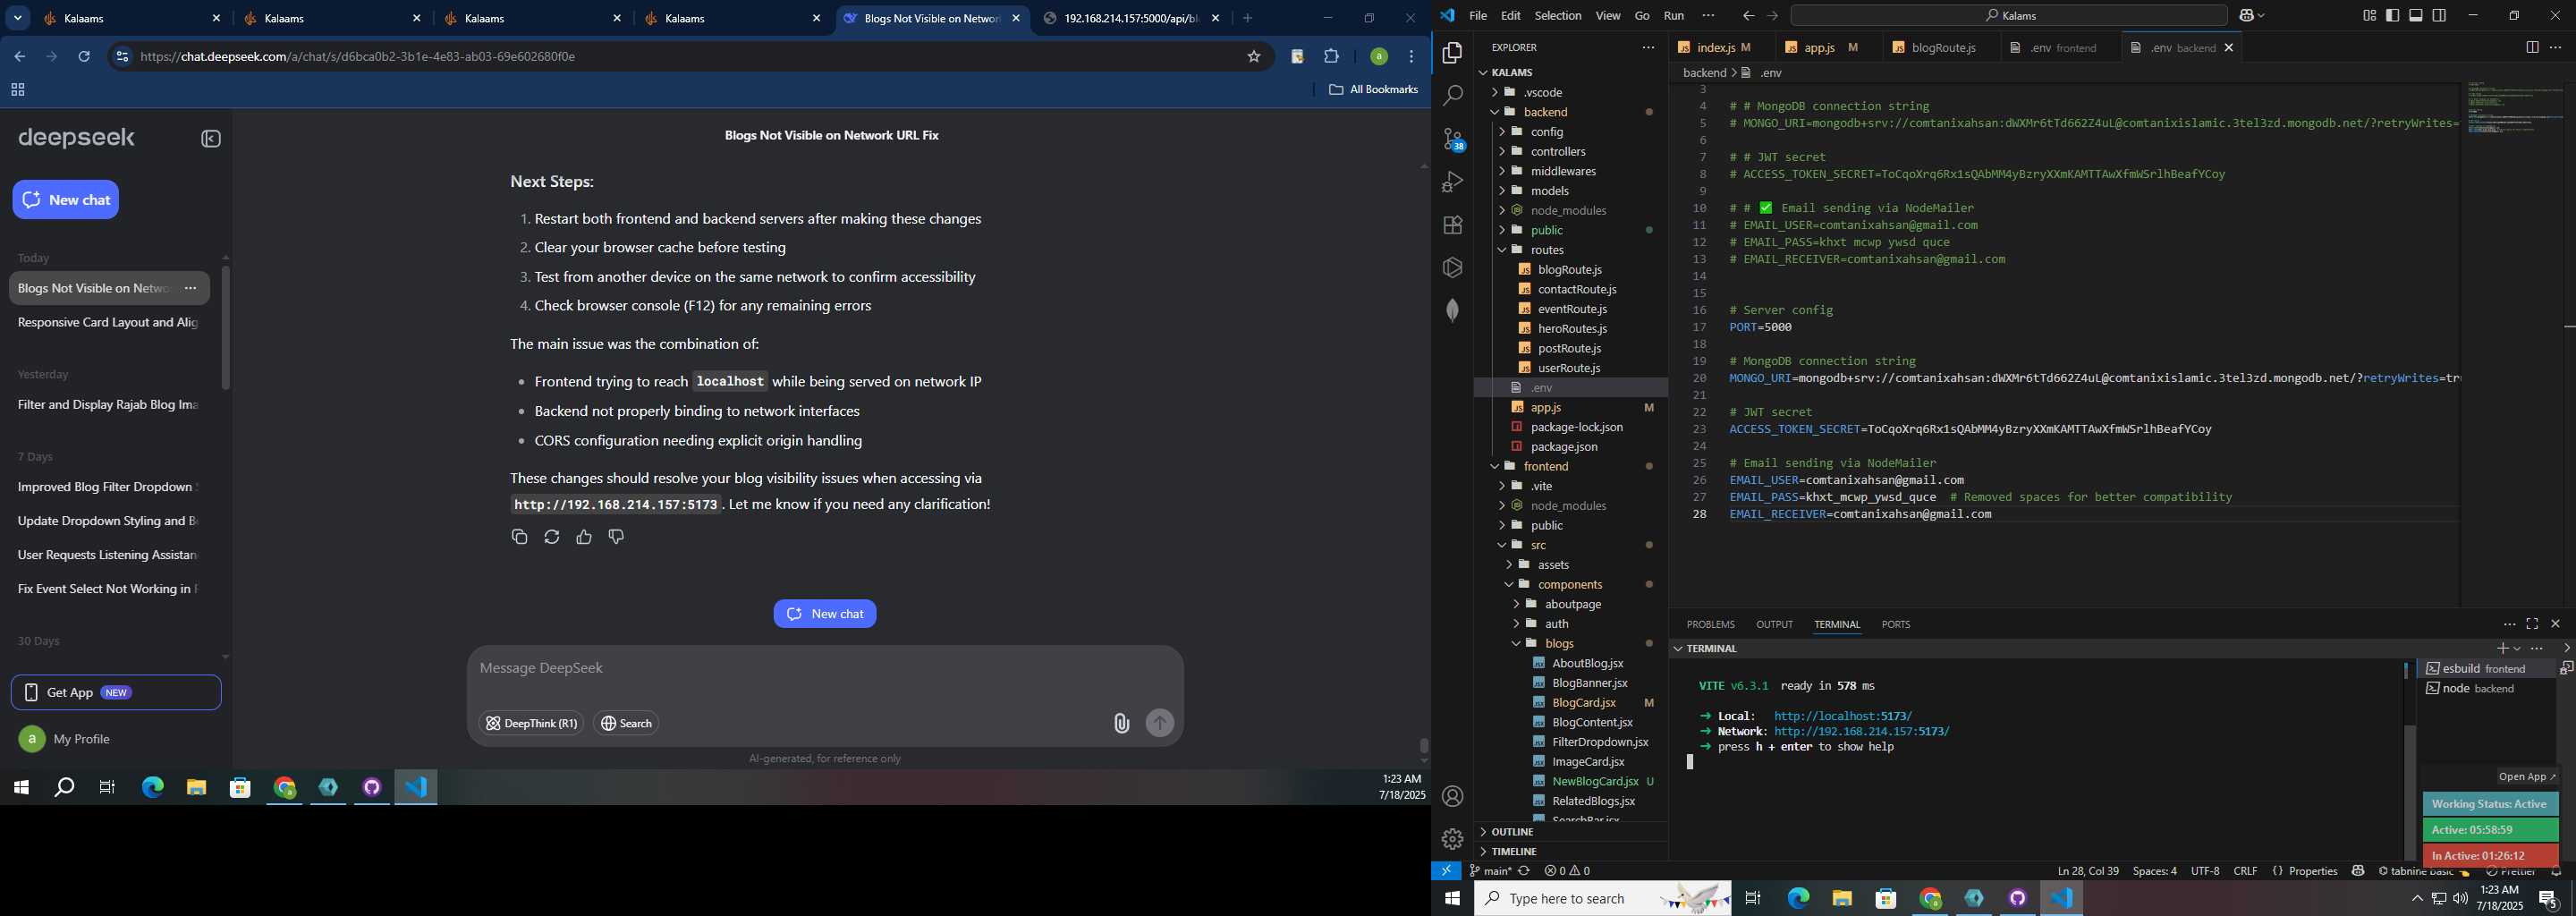This screenshot has width=2576, height=916.
Task: Maximize the terminal panel size
Action: point(2532,624)
